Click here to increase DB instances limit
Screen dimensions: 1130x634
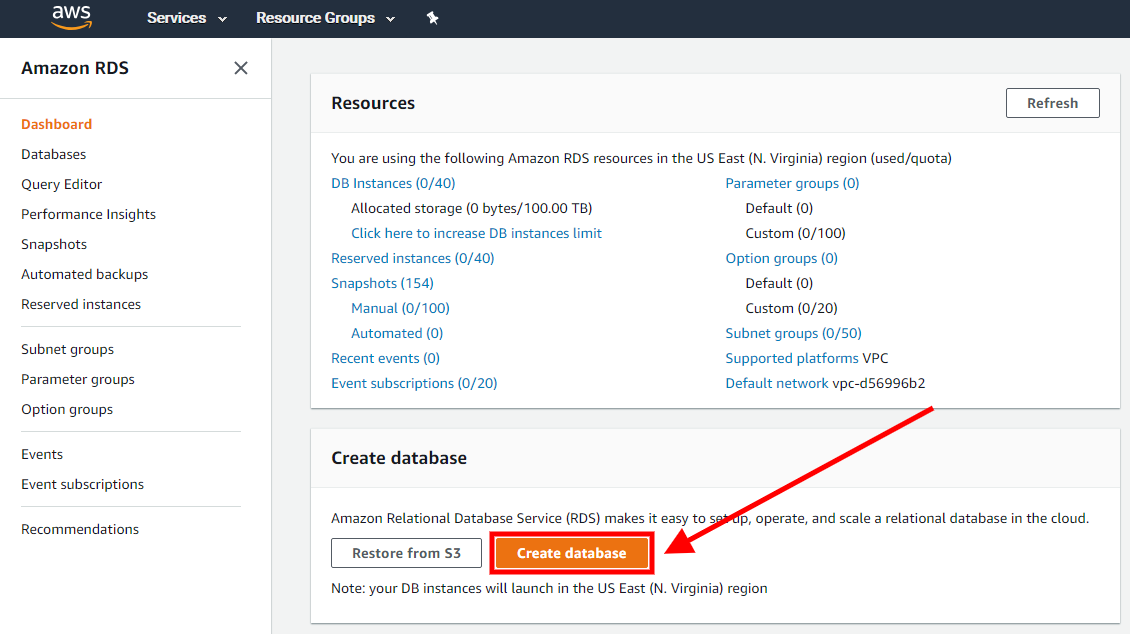476,233
